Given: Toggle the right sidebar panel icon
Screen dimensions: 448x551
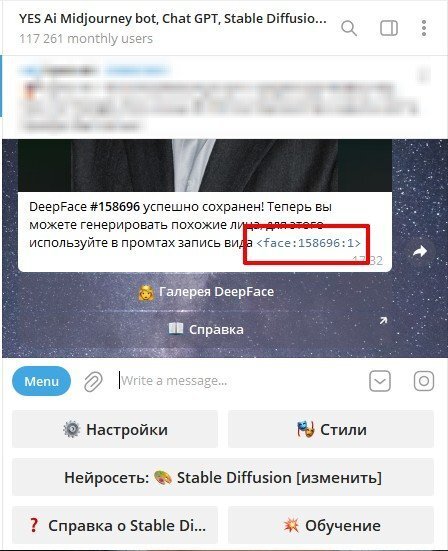Looking at the screenshot, I should [x=389, y=28].
